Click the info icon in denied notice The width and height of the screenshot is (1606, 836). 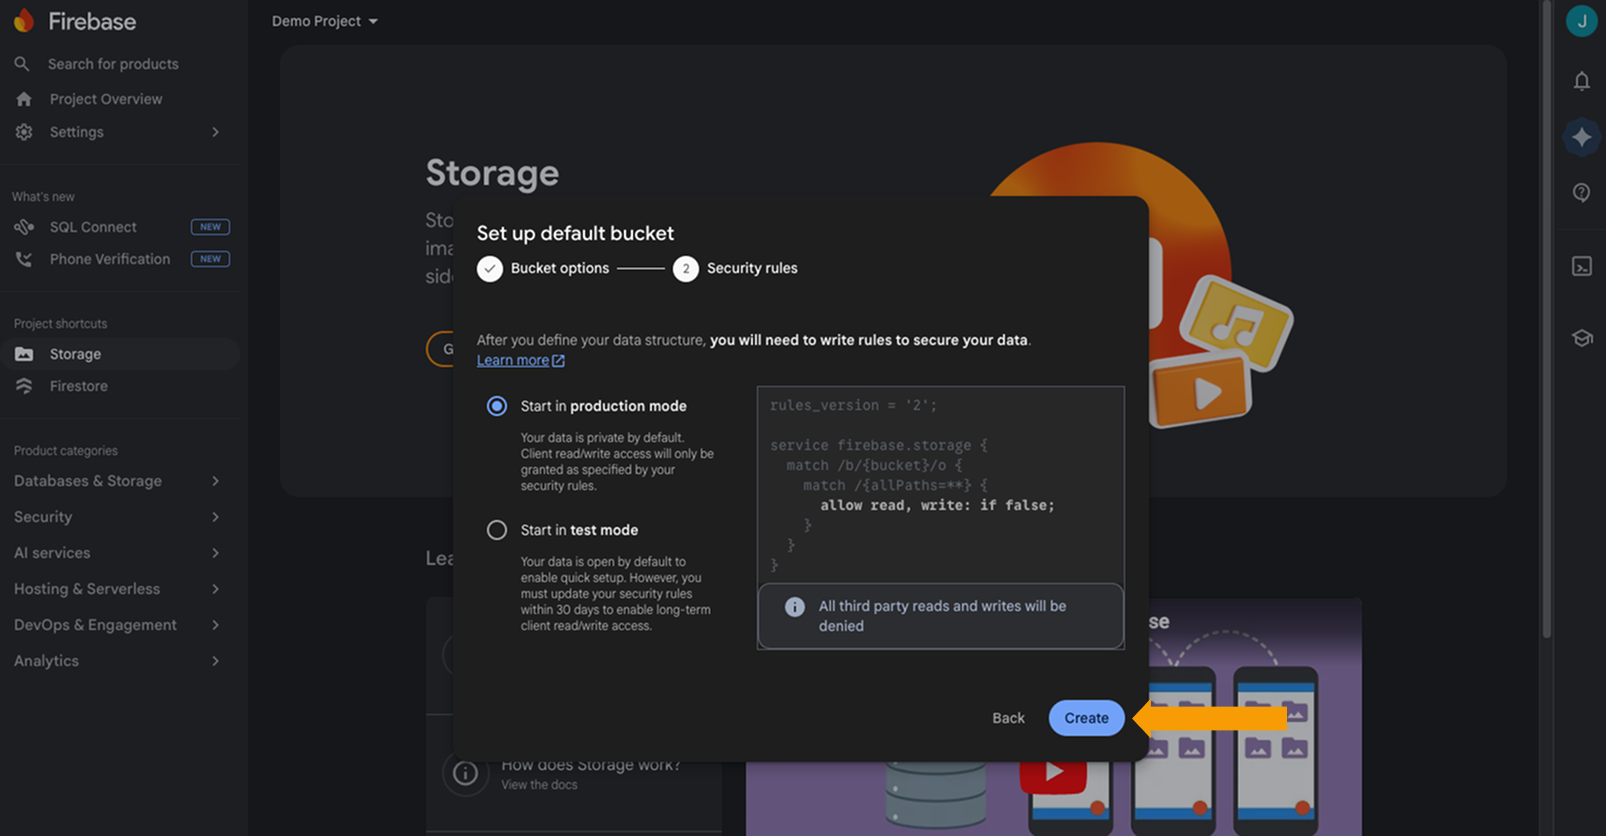point(794,607)
